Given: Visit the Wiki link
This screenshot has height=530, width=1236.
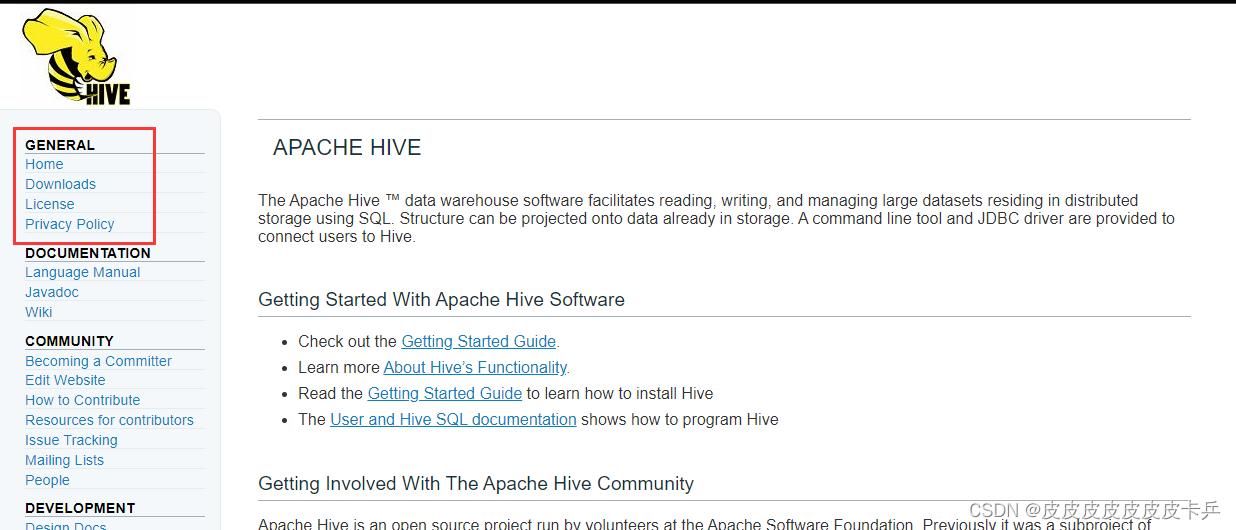Looking at the screenshot, I should click(38, 312).
